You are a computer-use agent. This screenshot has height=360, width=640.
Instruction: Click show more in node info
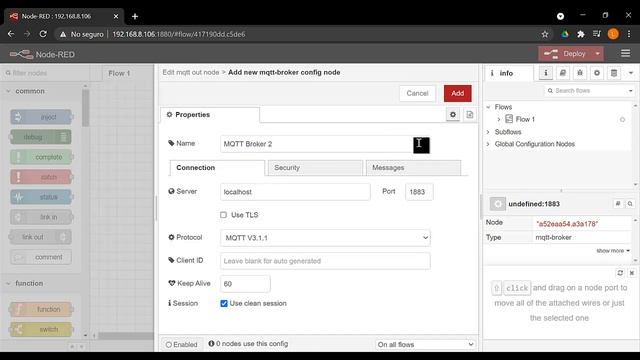pyautogui.click(x=613, y=251)
